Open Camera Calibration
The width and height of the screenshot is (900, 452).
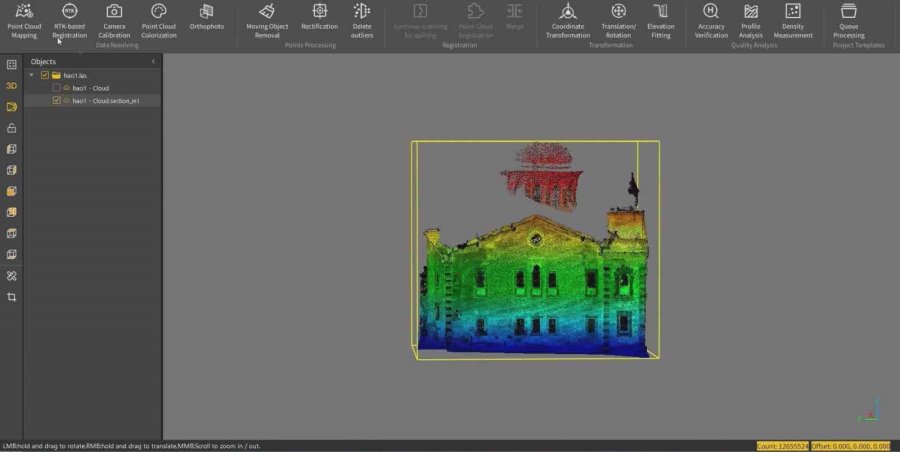tap(114, 20)
